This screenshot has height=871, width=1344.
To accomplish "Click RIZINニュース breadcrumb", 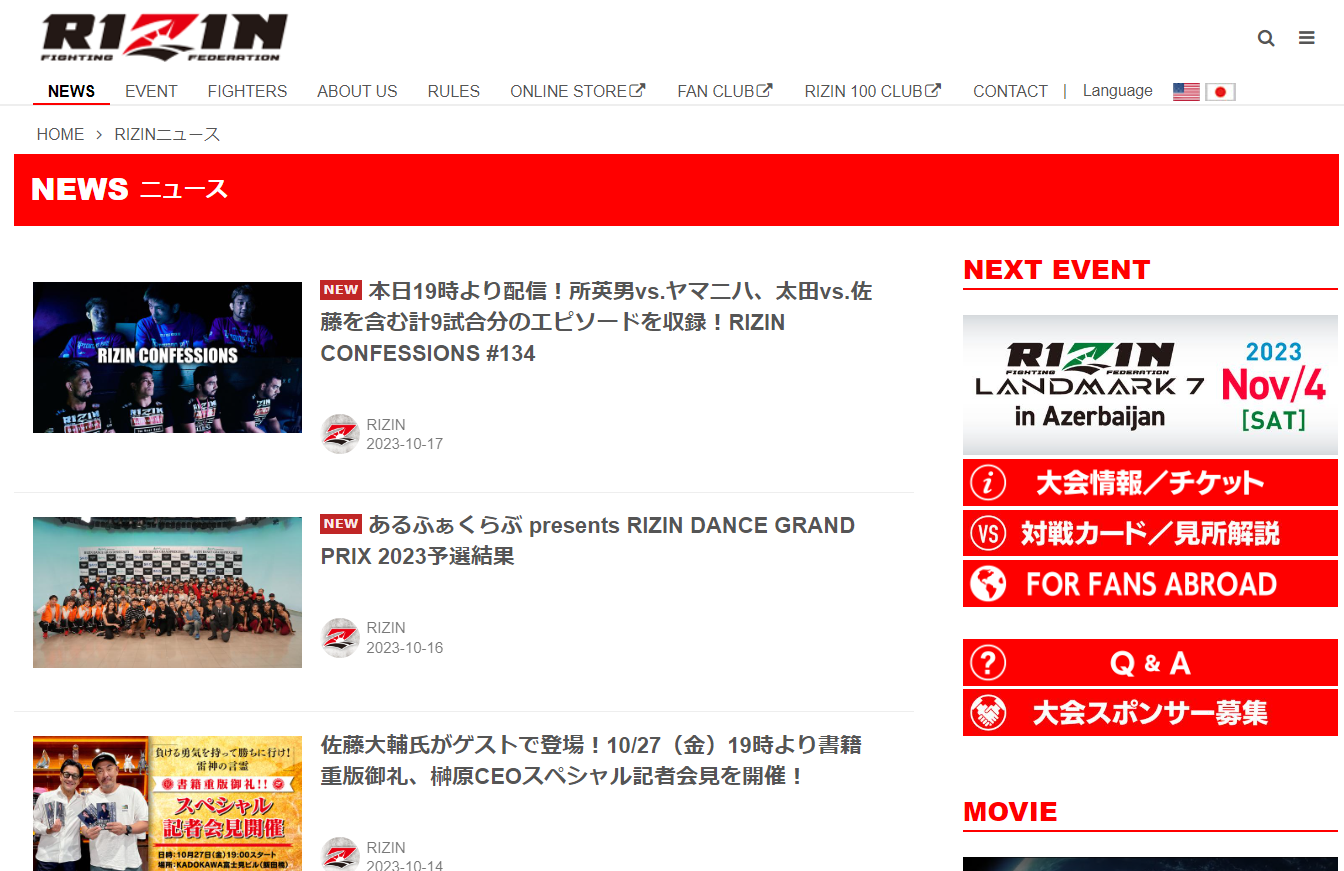I will (167, 134).
